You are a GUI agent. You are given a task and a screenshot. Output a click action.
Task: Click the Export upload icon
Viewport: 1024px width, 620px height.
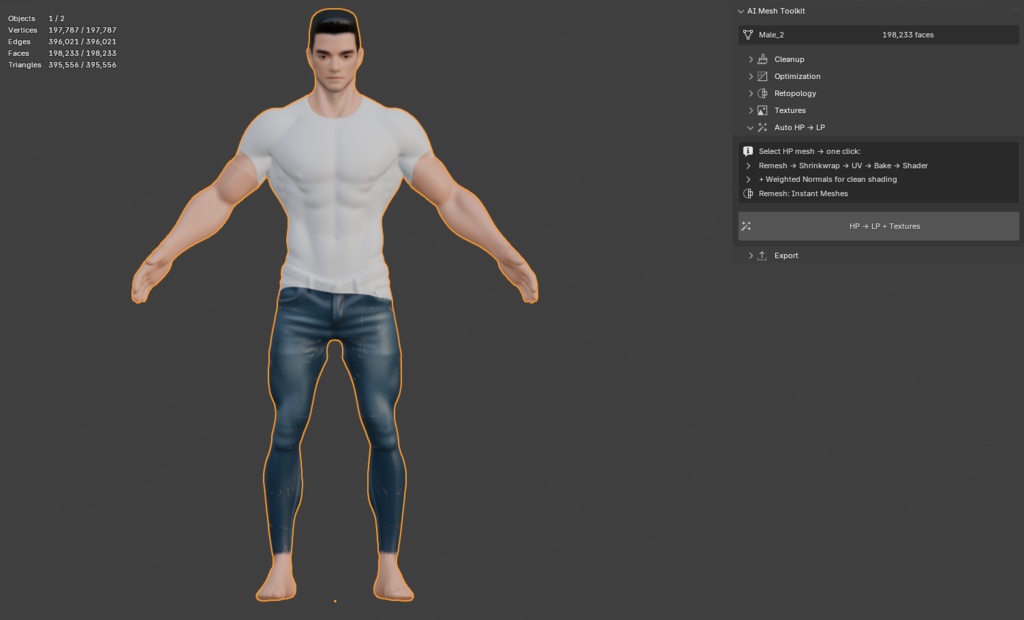(762, 255)
